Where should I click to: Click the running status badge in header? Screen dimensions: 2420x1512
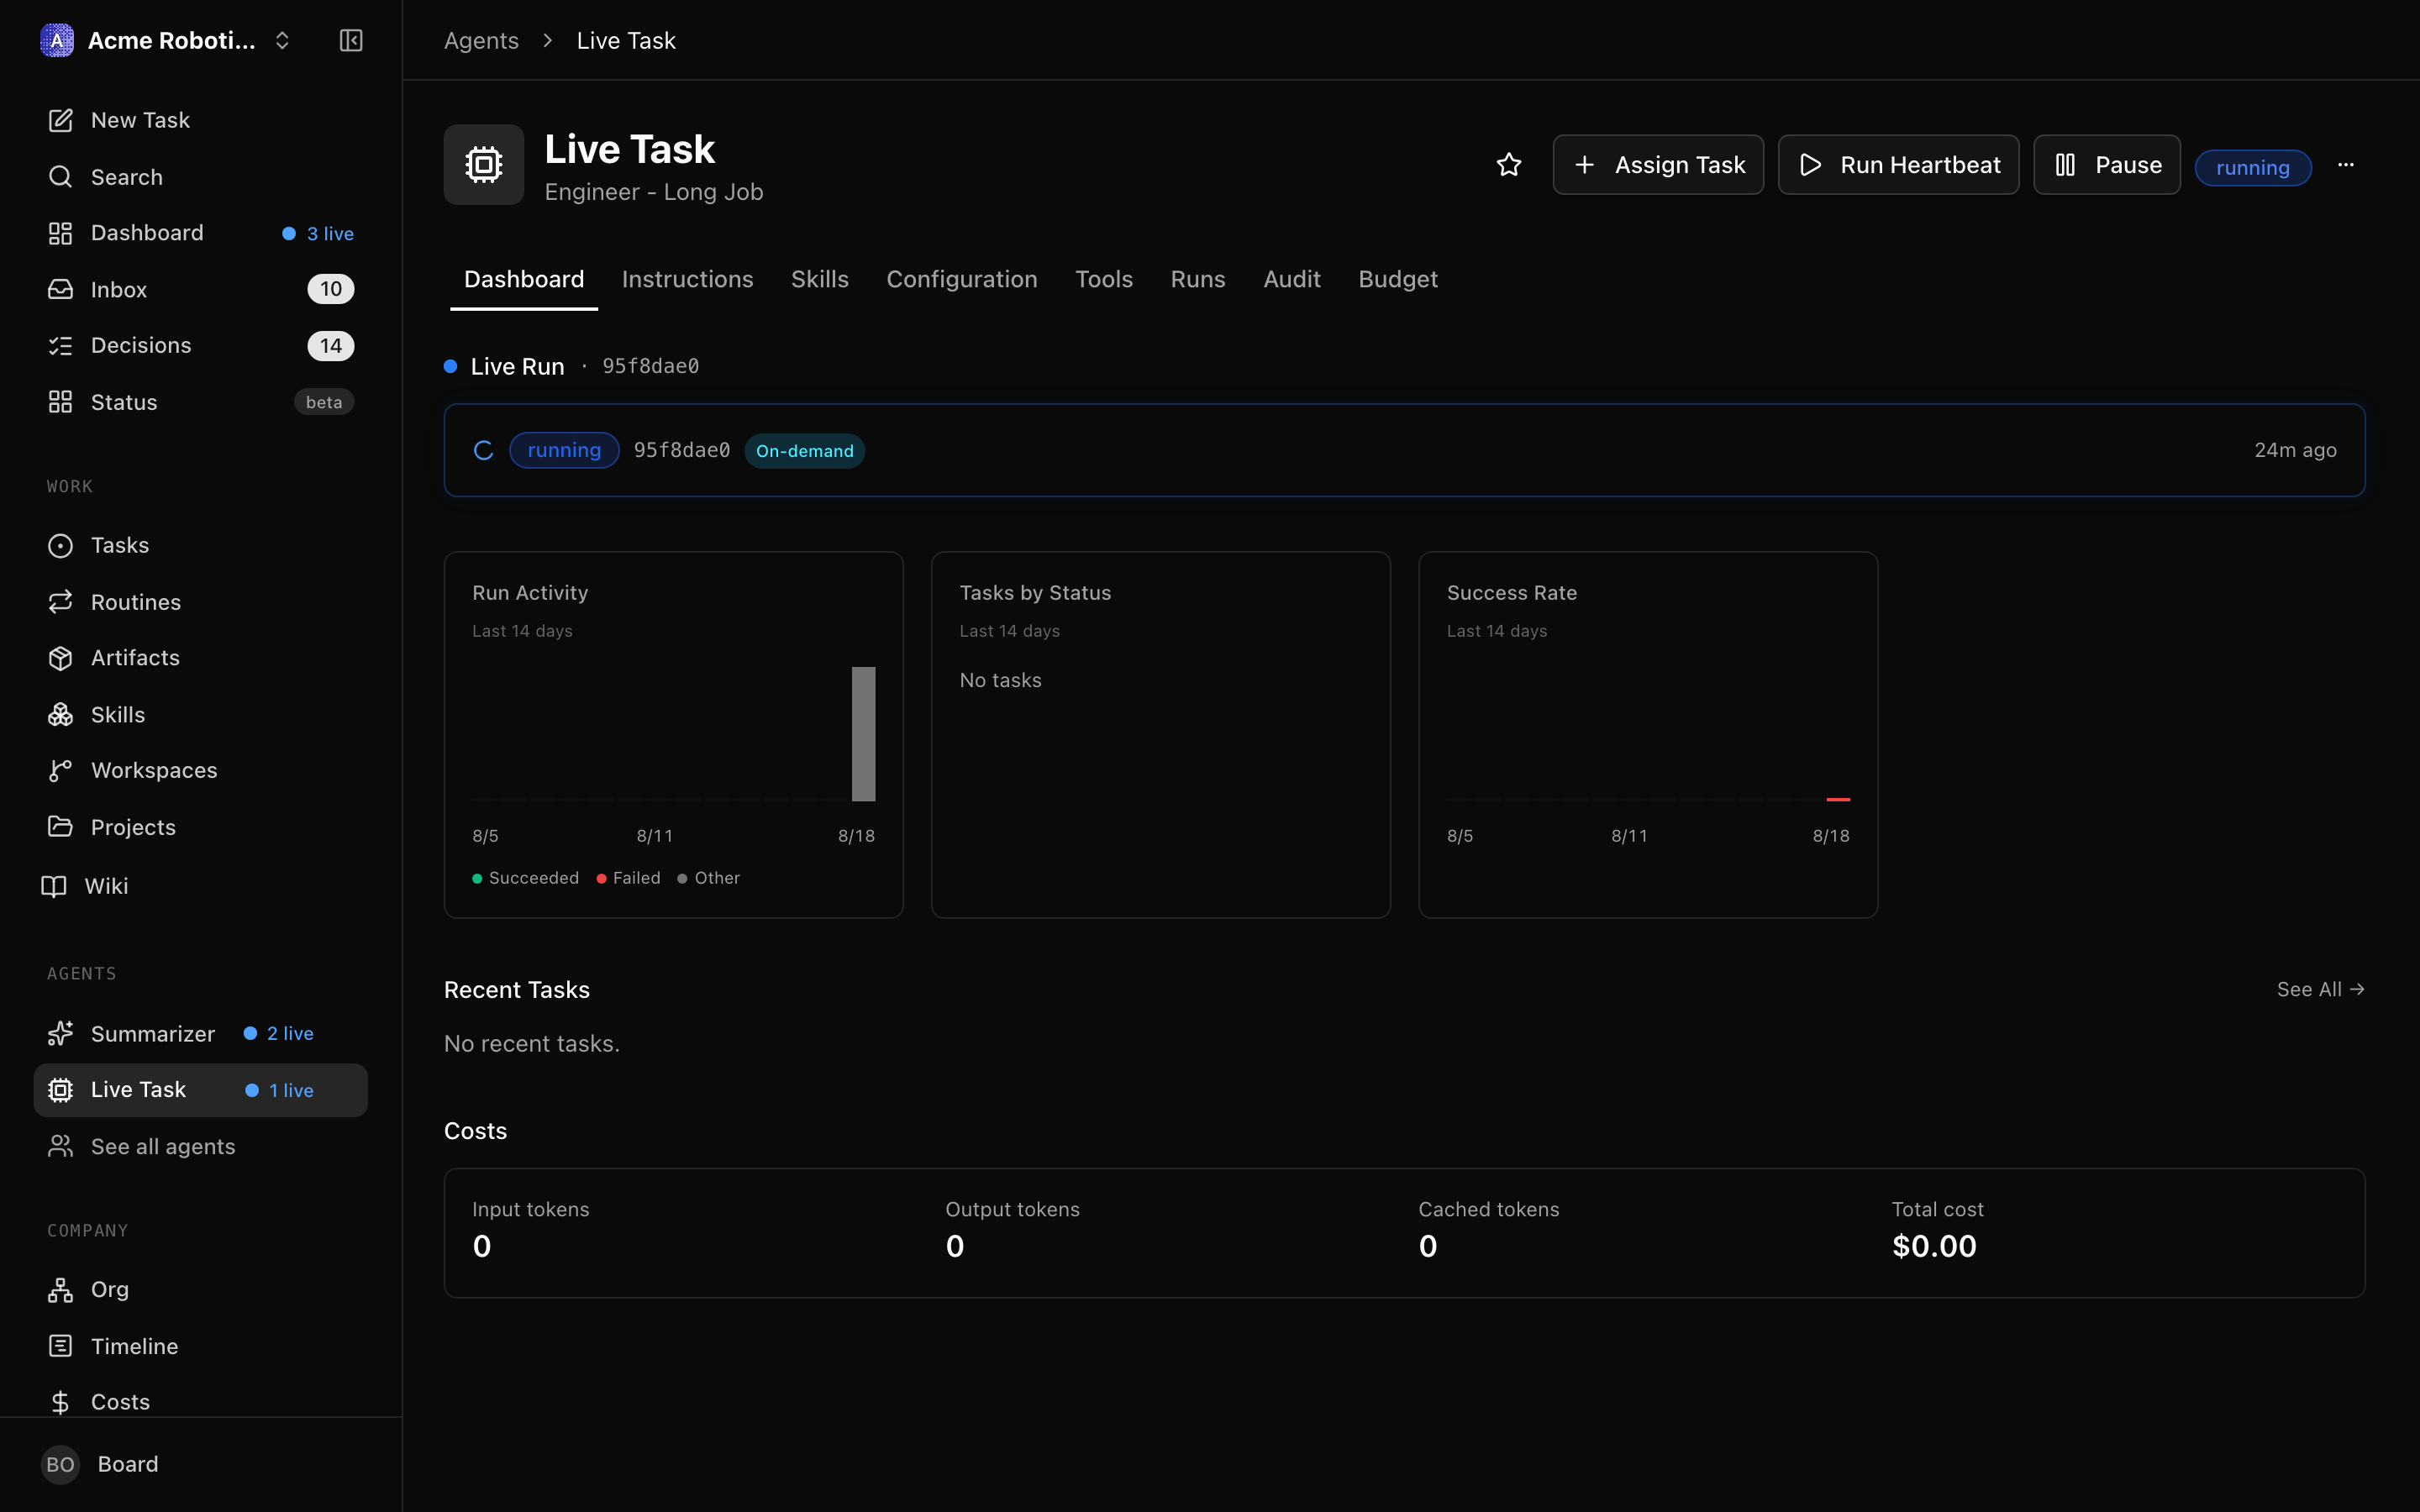[x=2253, y=168]
